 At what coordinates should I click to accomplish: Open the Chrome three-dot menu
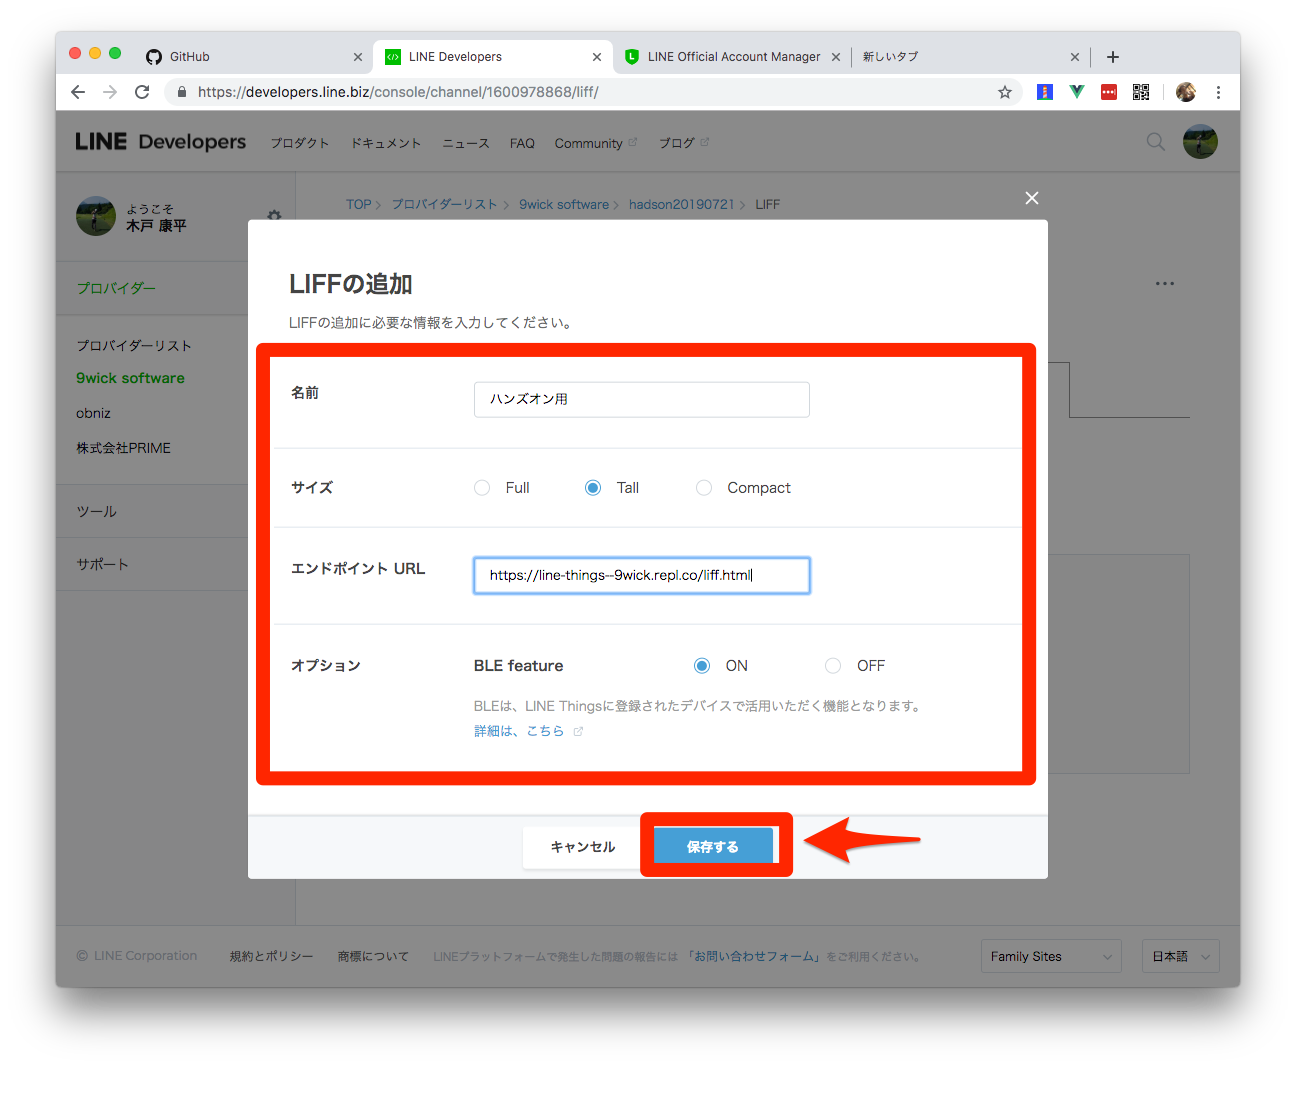coord(1218,92)
